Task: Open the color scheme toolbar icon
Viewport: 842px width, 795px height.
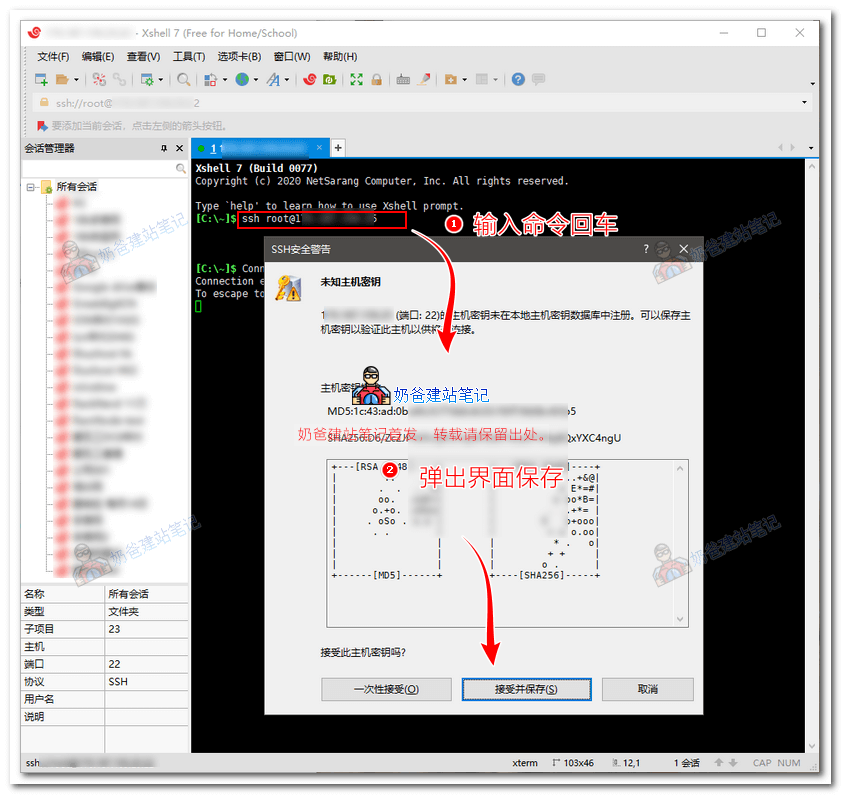Action: tap(211, 78)
